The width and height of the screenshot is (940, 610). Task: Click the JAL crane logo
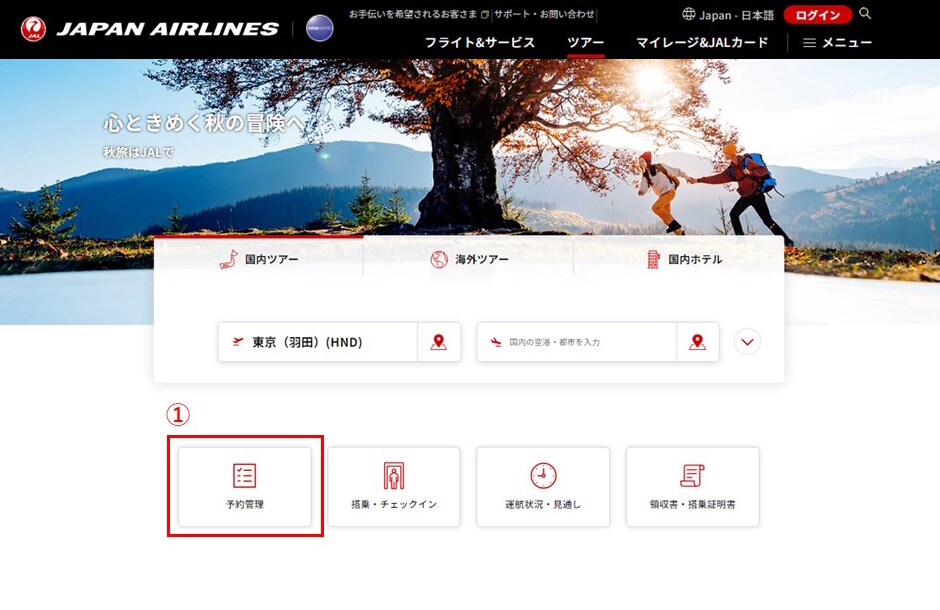click(33, 29)
